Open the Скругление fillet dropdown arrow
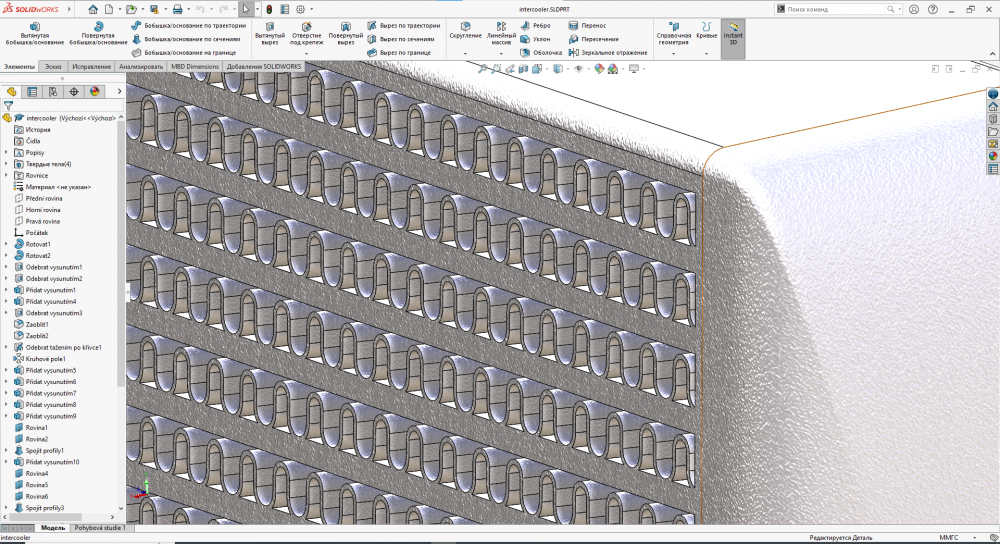This screenshot has height=544, width=1000. click(x=465, y=53)
